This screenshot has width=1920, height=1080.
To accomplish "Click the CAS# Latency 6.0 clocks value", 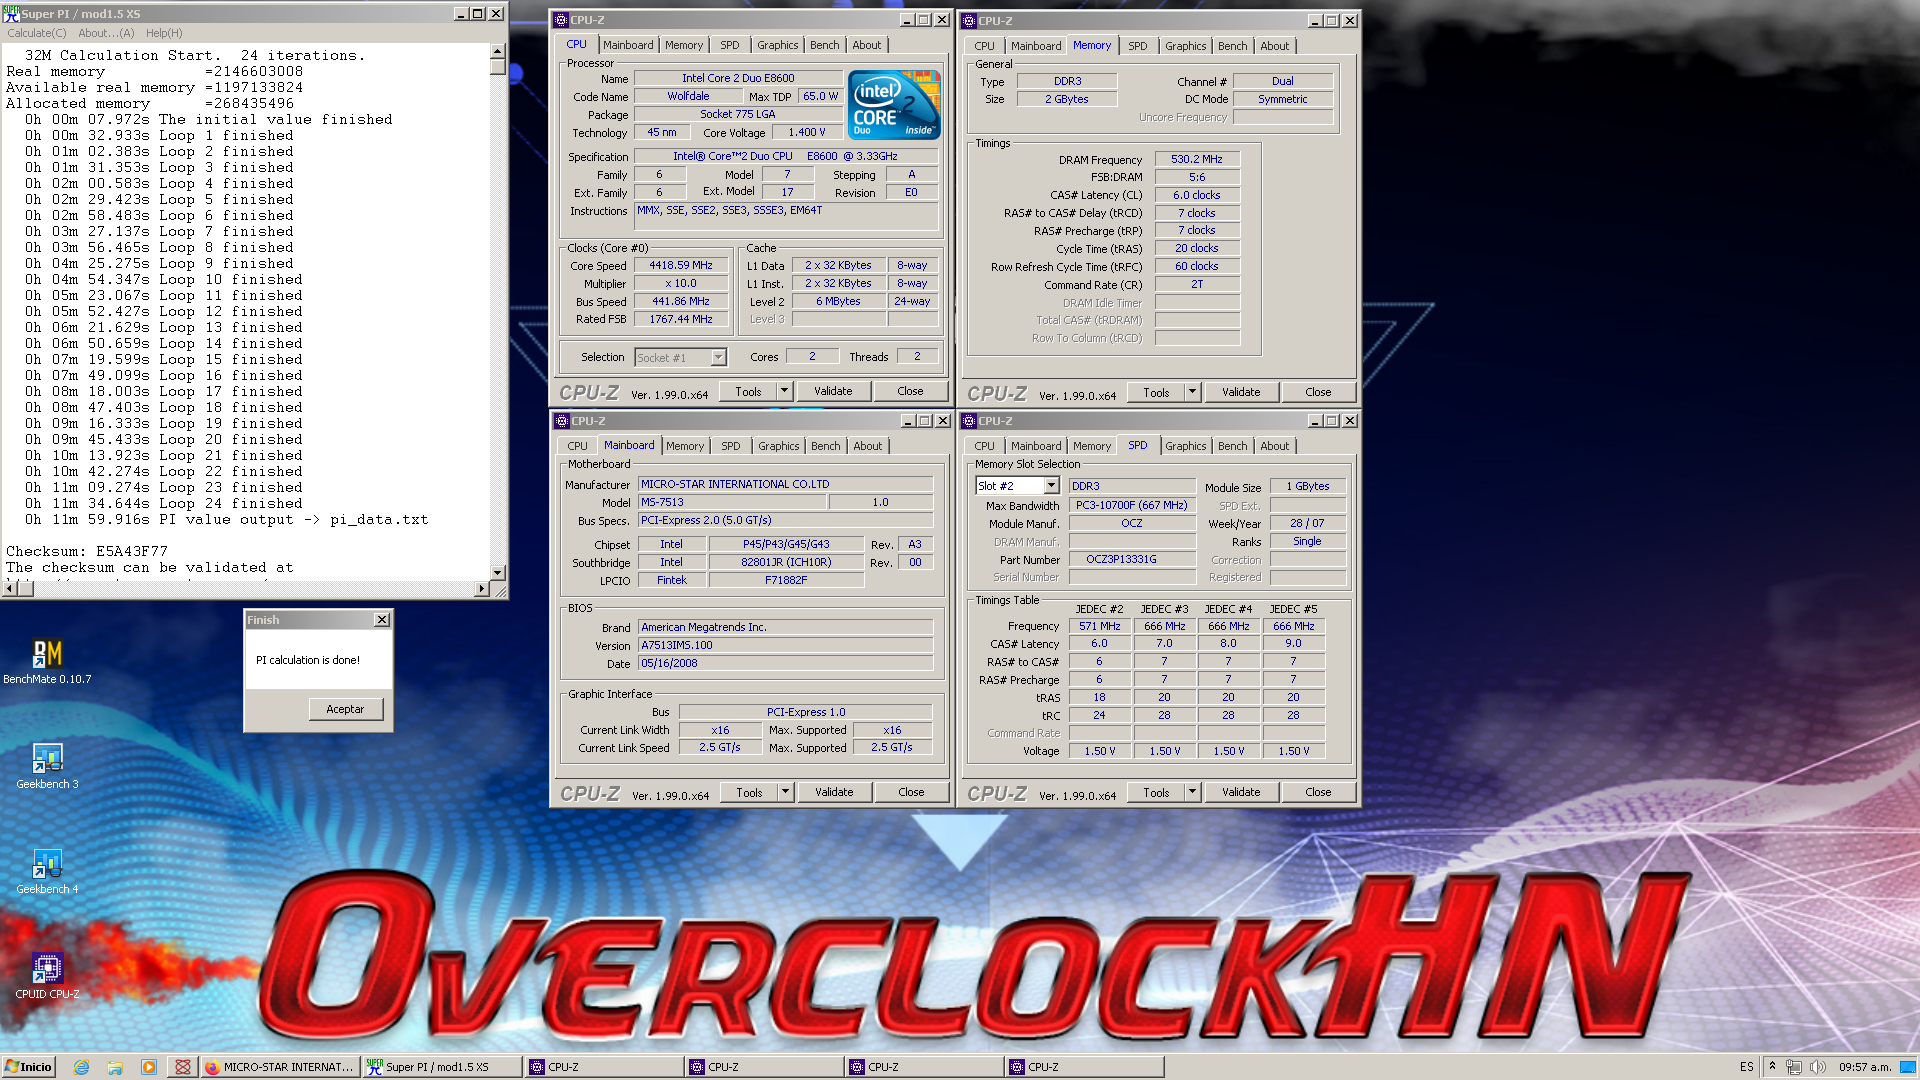I will [1197, 195].
